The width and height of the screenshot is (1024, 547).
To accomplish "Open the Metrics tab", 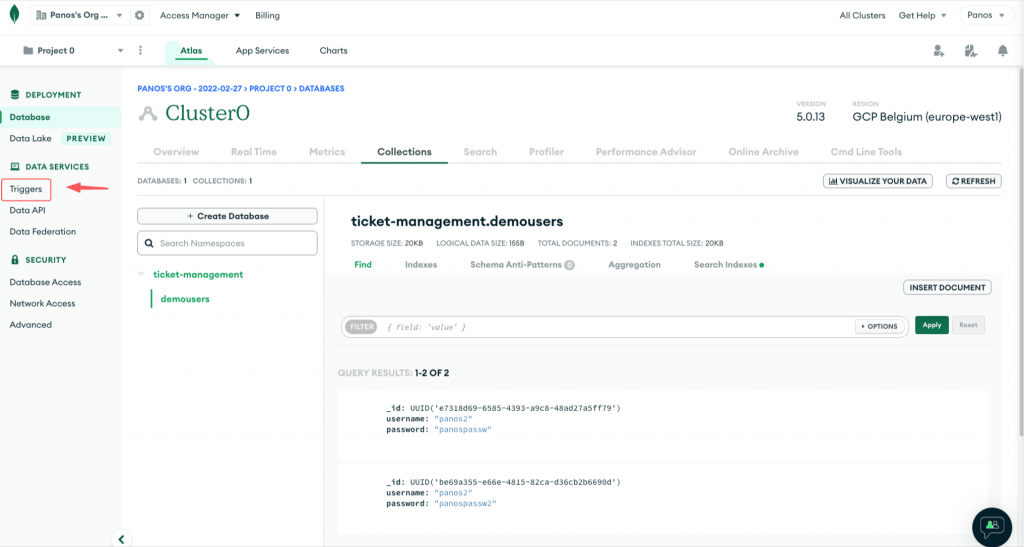I will click(x=327, y=151).
